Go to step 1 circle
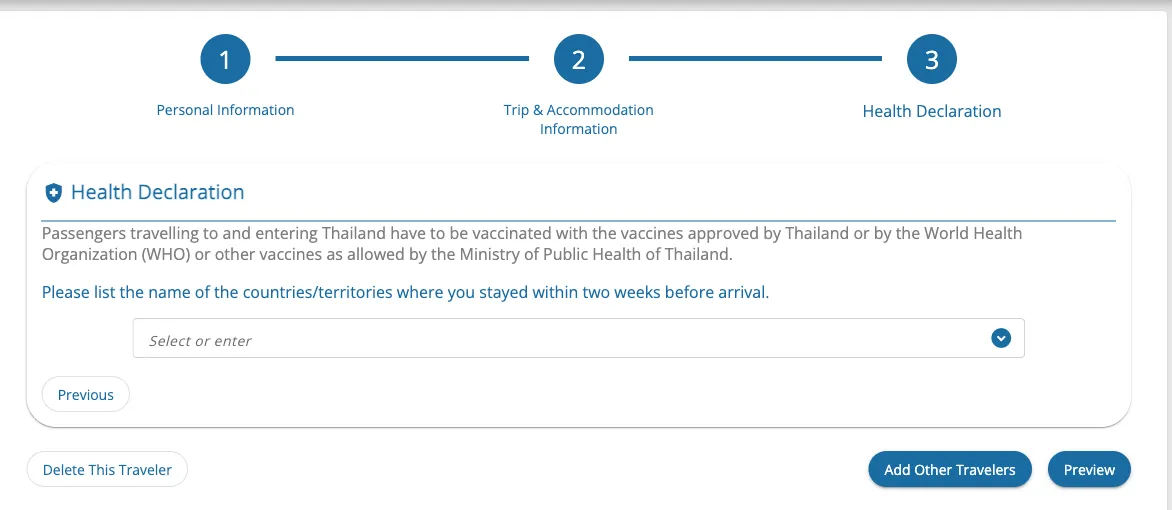The height and width of the screenshot is (510, 1172). 225,59
